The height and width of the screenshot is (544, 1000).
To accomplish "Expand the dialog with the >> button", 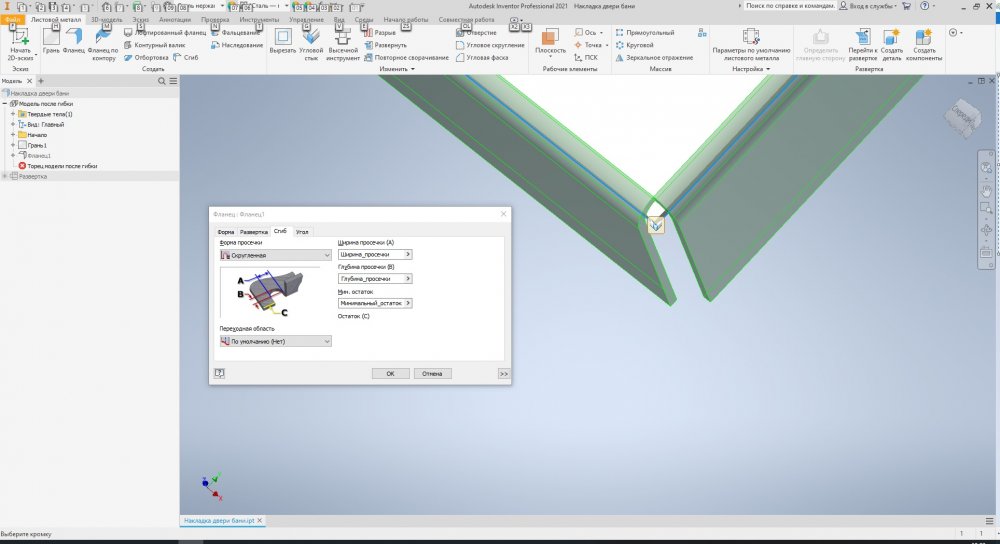I will tap(503, 373).
